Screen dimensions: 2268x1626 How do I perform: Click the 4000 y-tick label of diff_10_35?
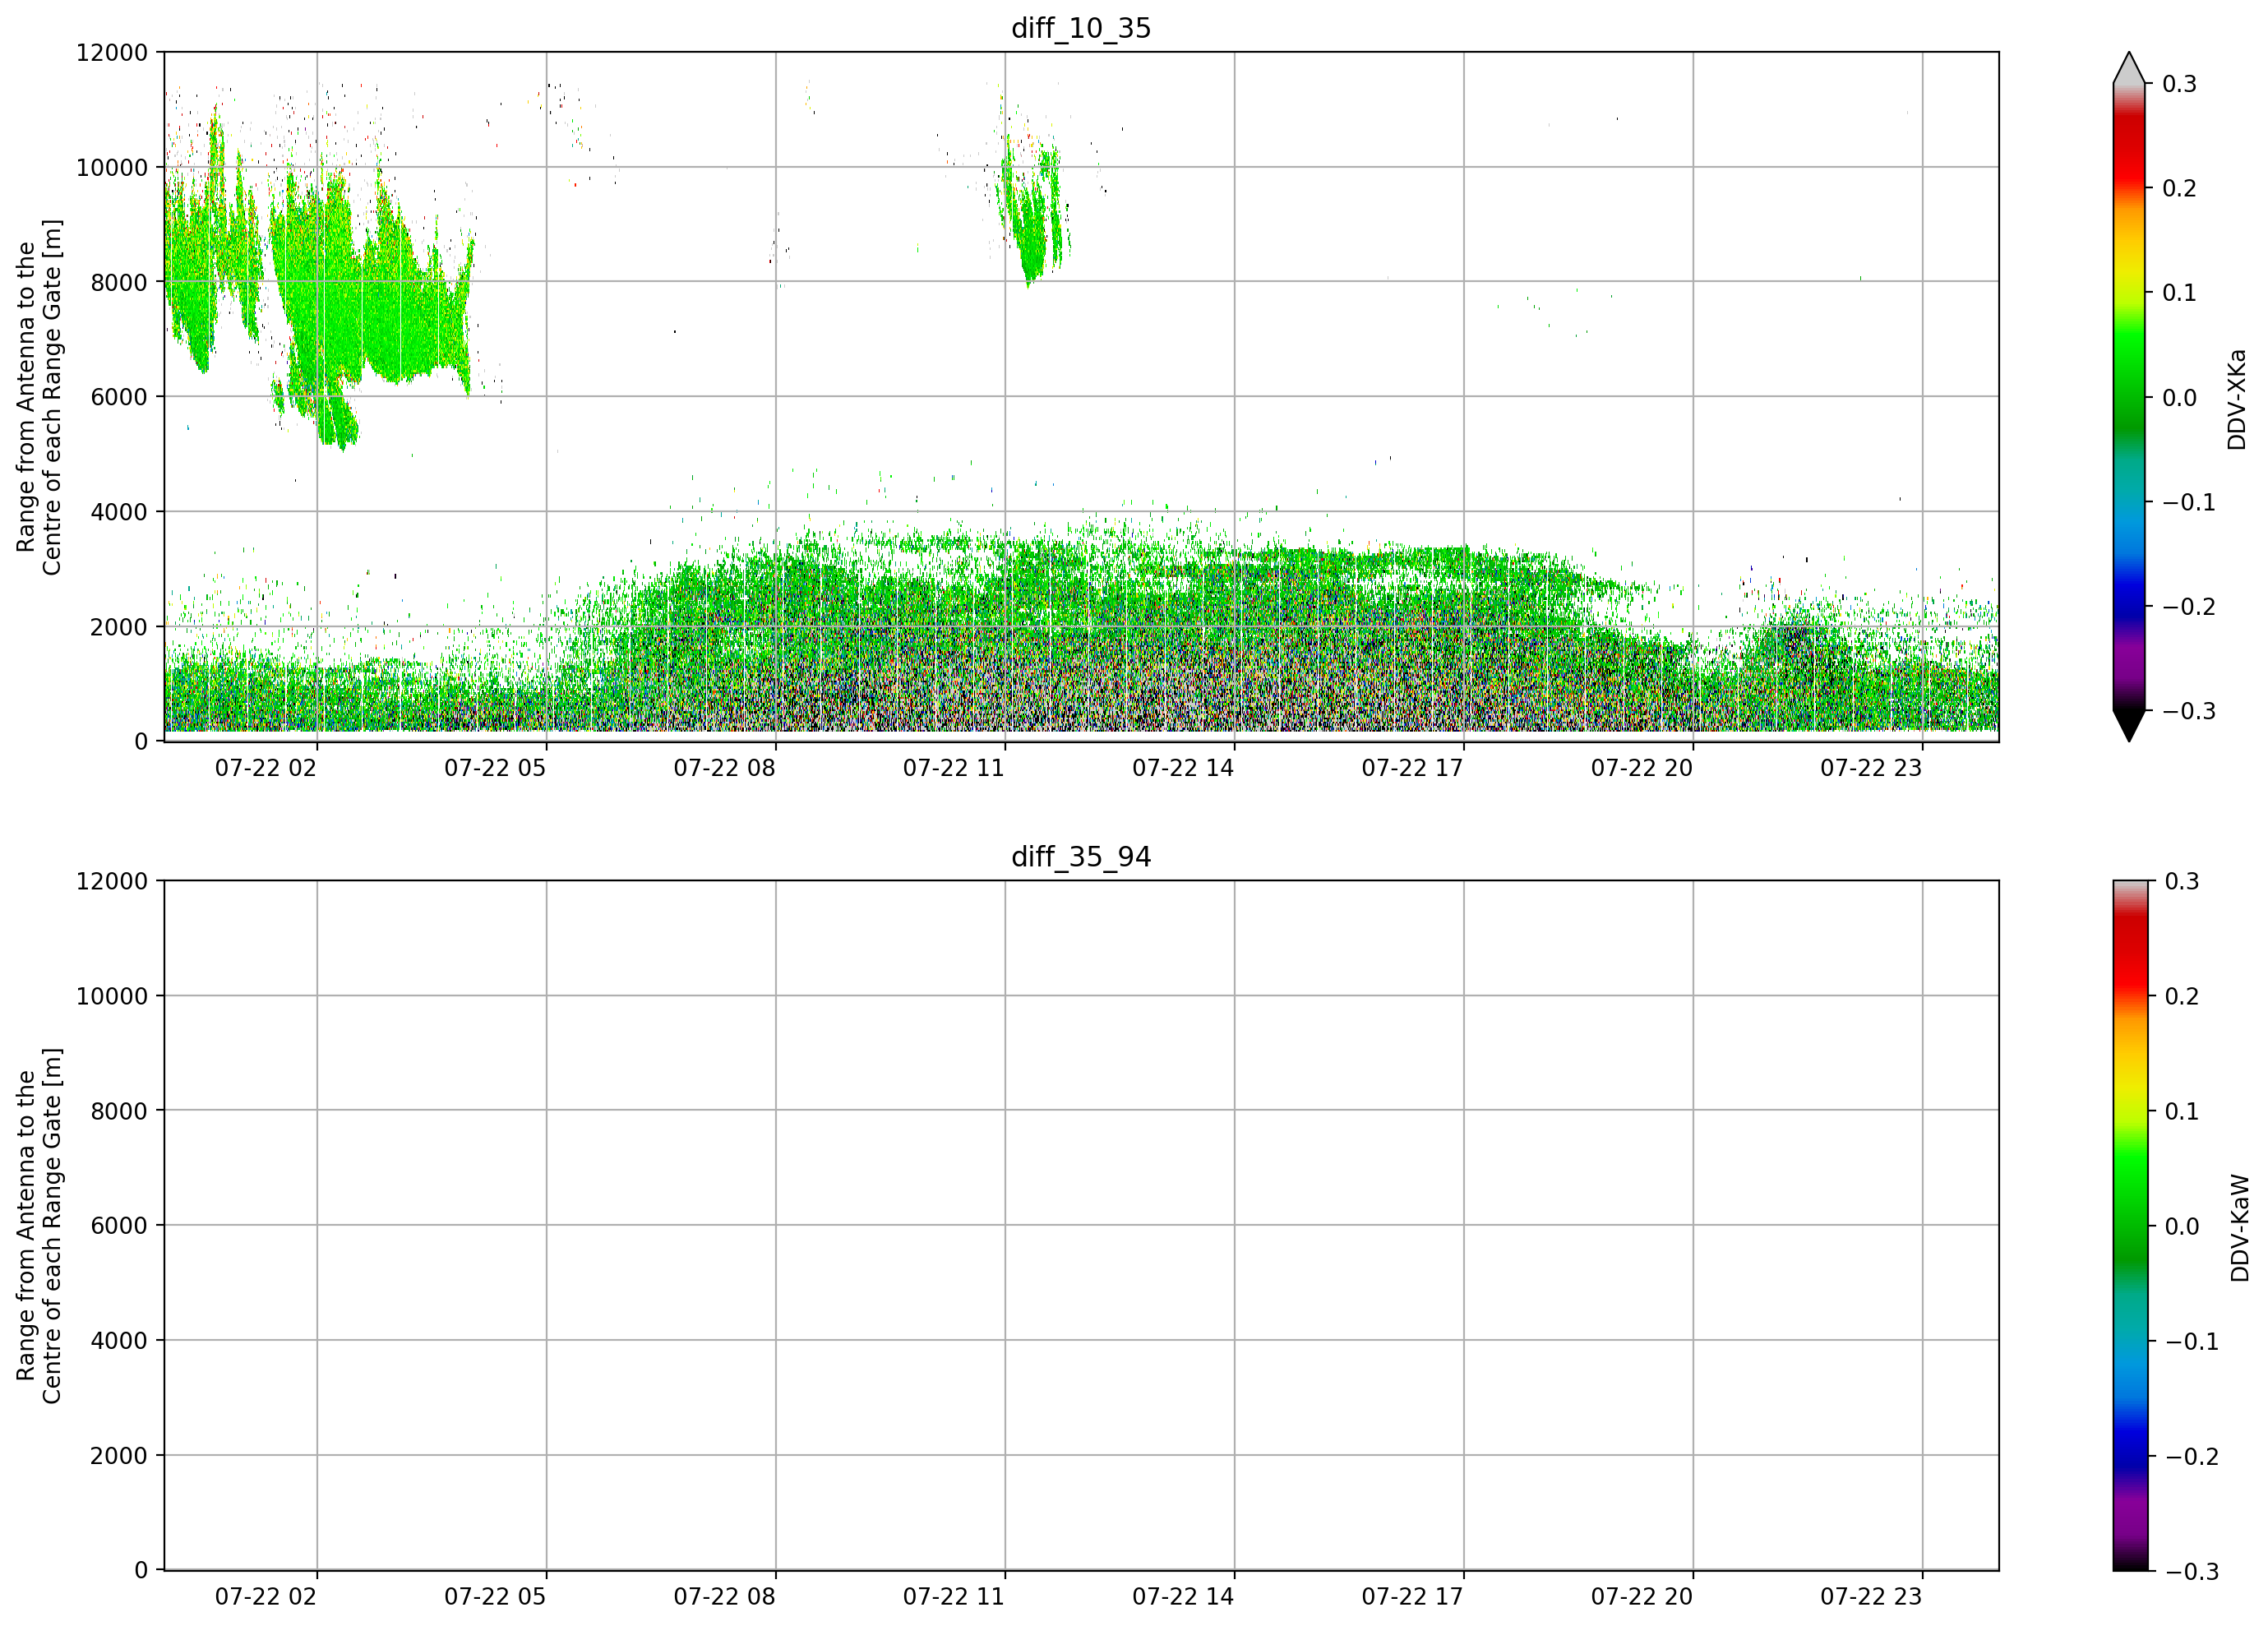point(119,512)
